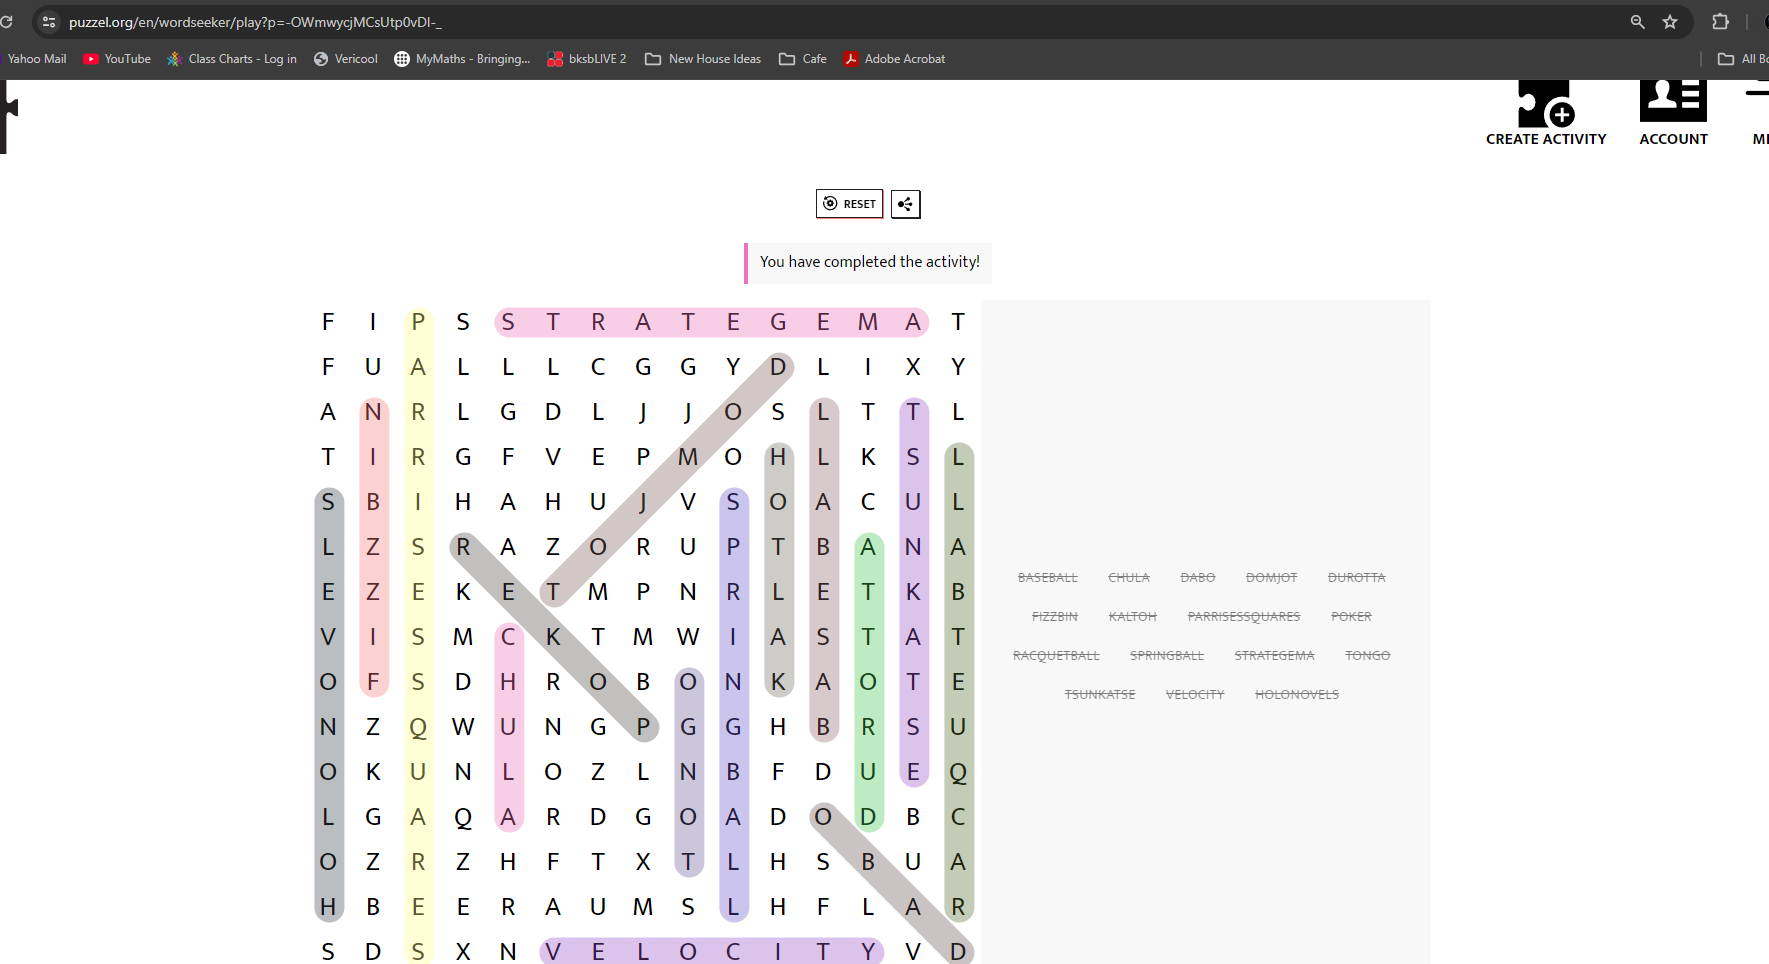
Task: Bookmark this page with the star icon
Action: tap(1670, 22)
